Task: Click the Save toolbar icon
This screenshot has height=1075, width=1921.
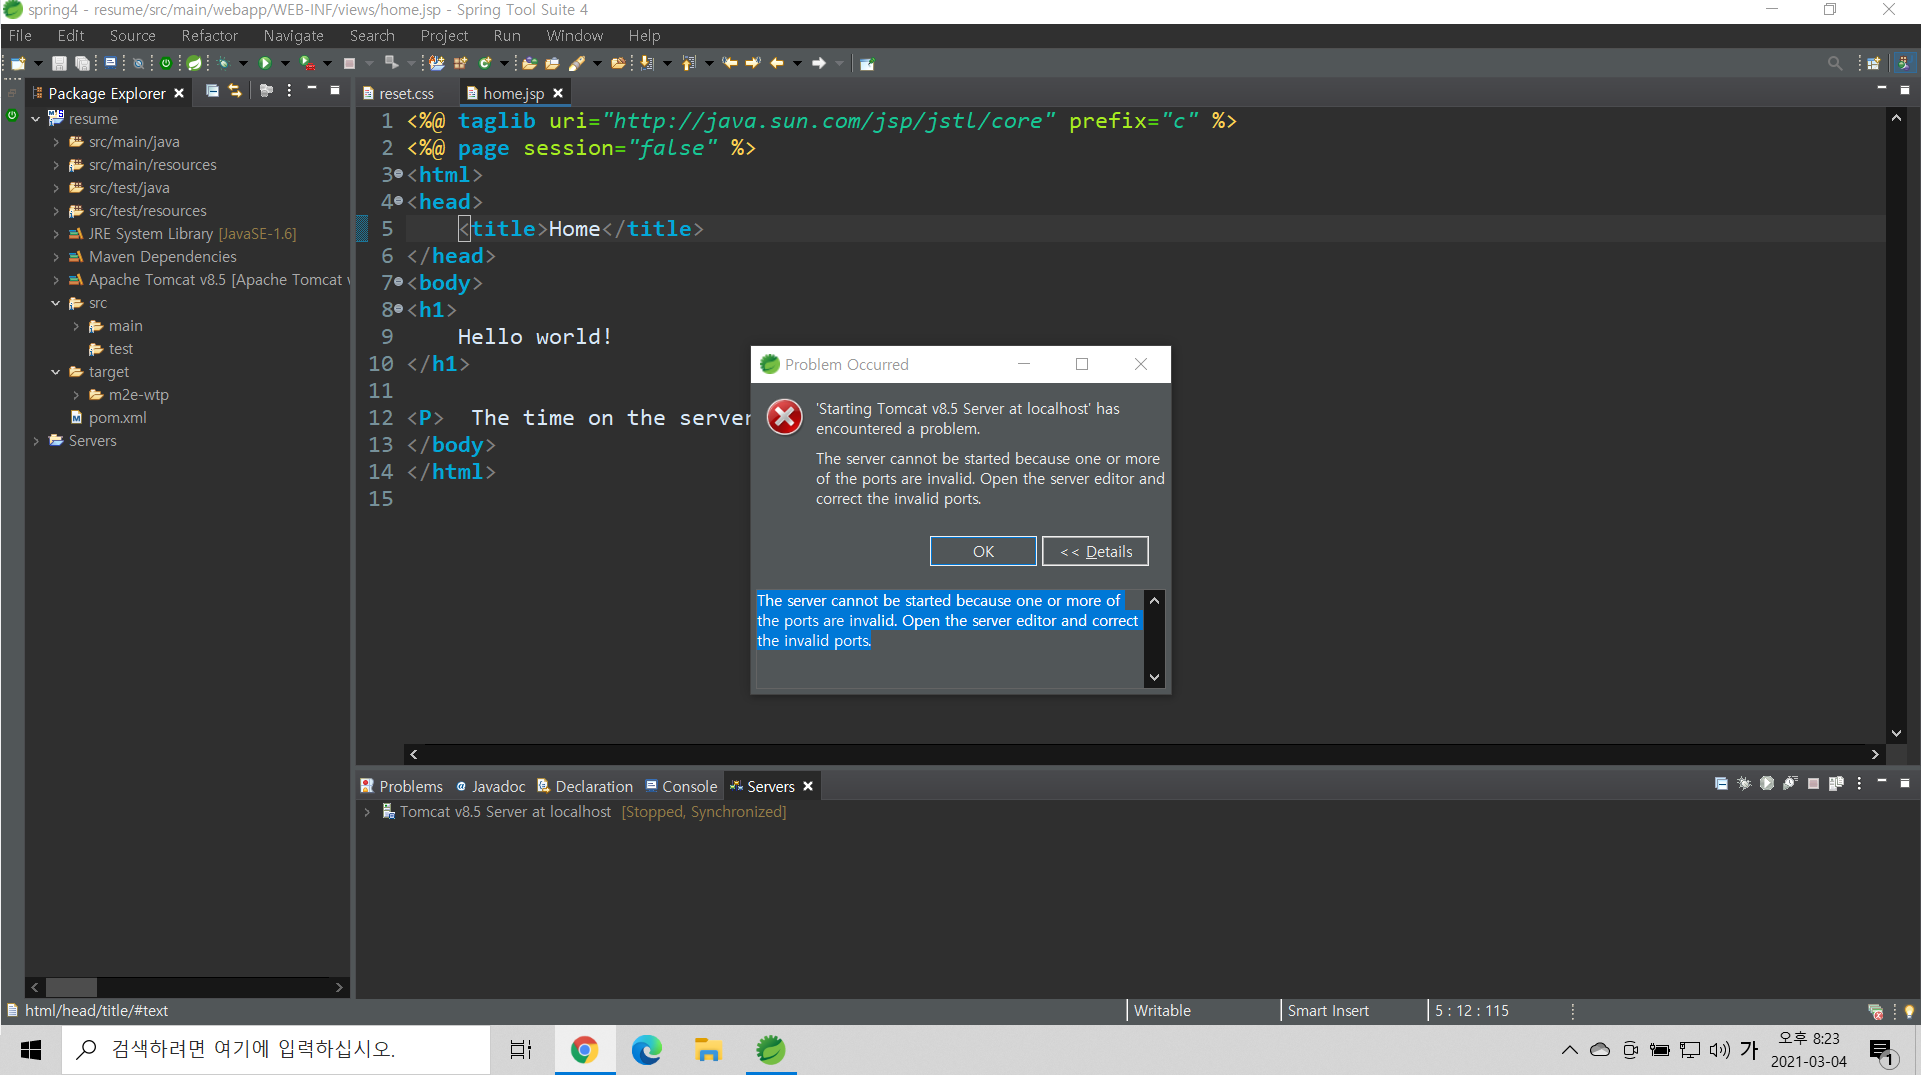Action: point(59,63)
